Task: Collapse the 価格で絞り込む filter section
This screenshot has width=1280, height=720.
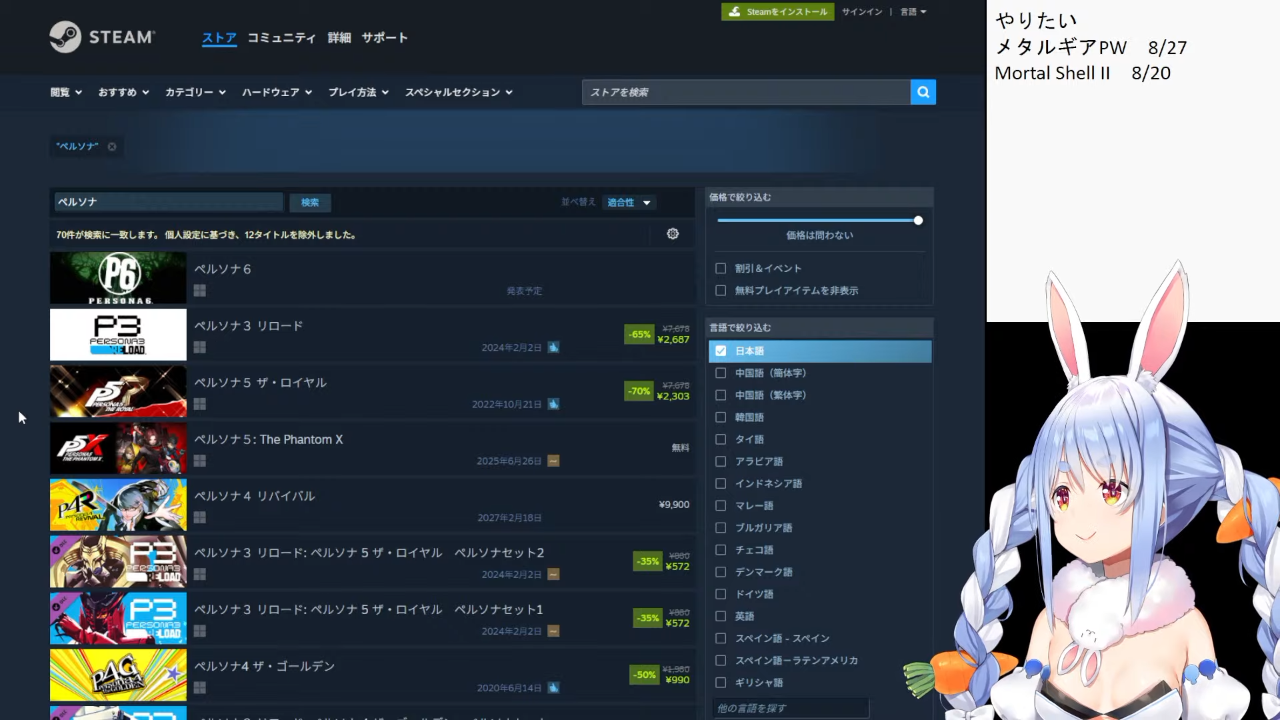Action: click(x=819, y=197)
